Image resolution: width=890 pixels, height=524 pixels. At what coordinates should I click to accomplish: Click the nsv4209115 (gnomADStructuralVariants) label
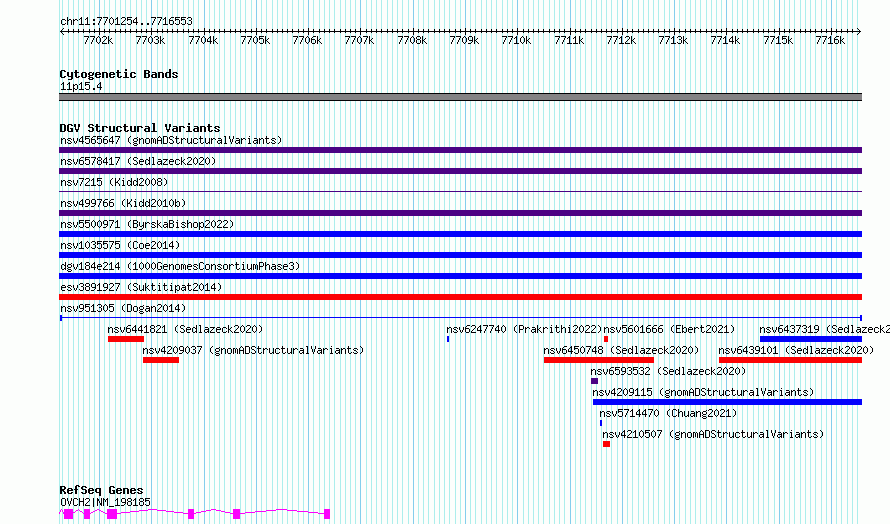(x=703, y=392)
